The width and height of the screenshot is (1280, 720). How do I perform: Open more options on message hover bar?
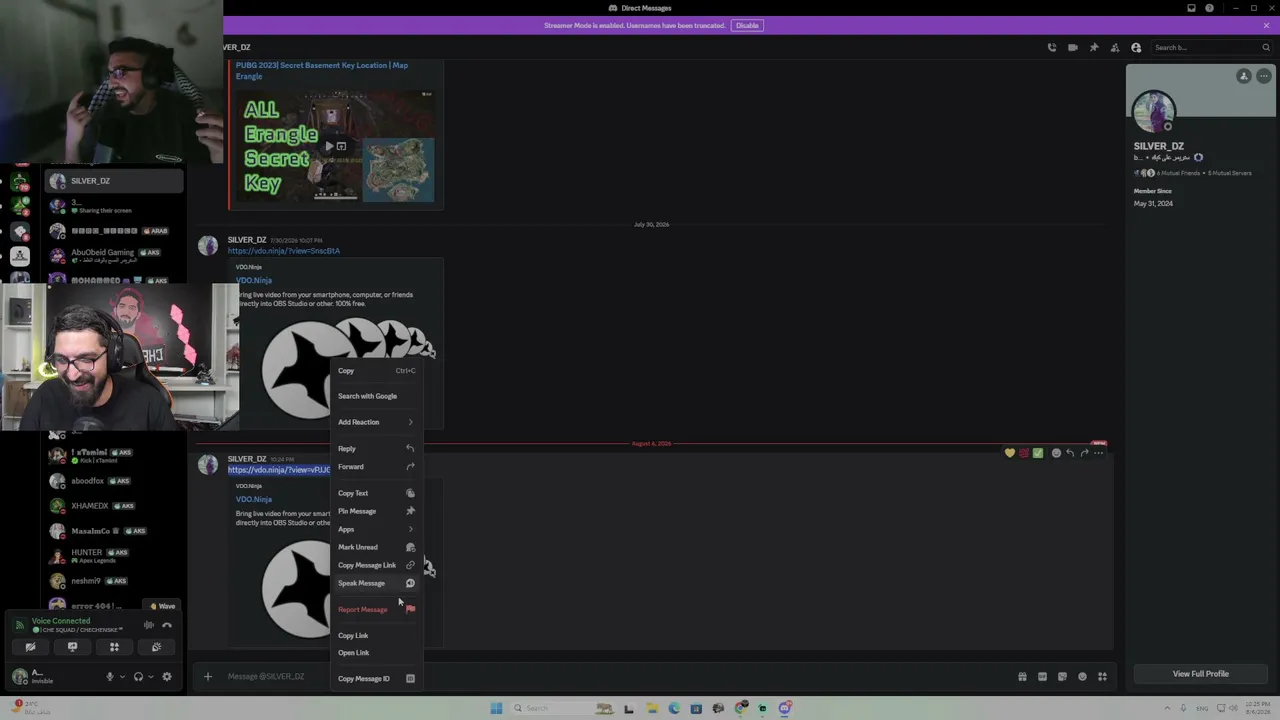(x=1098, y=453)
